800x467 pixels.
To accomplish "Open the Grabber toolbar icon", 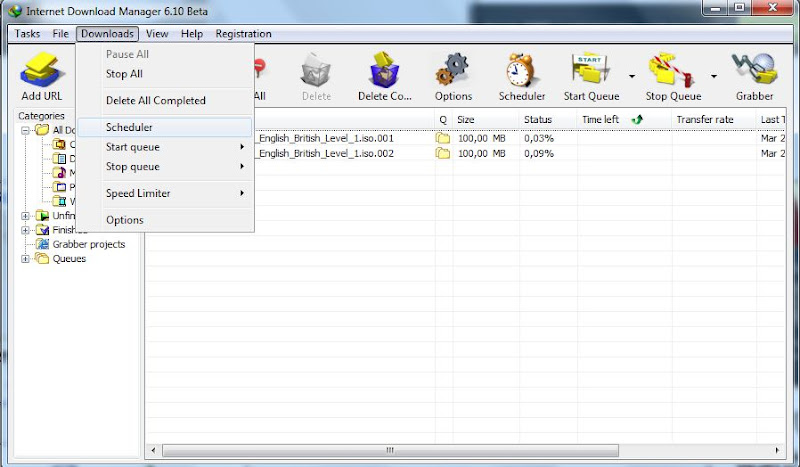I will coord(755,70).
